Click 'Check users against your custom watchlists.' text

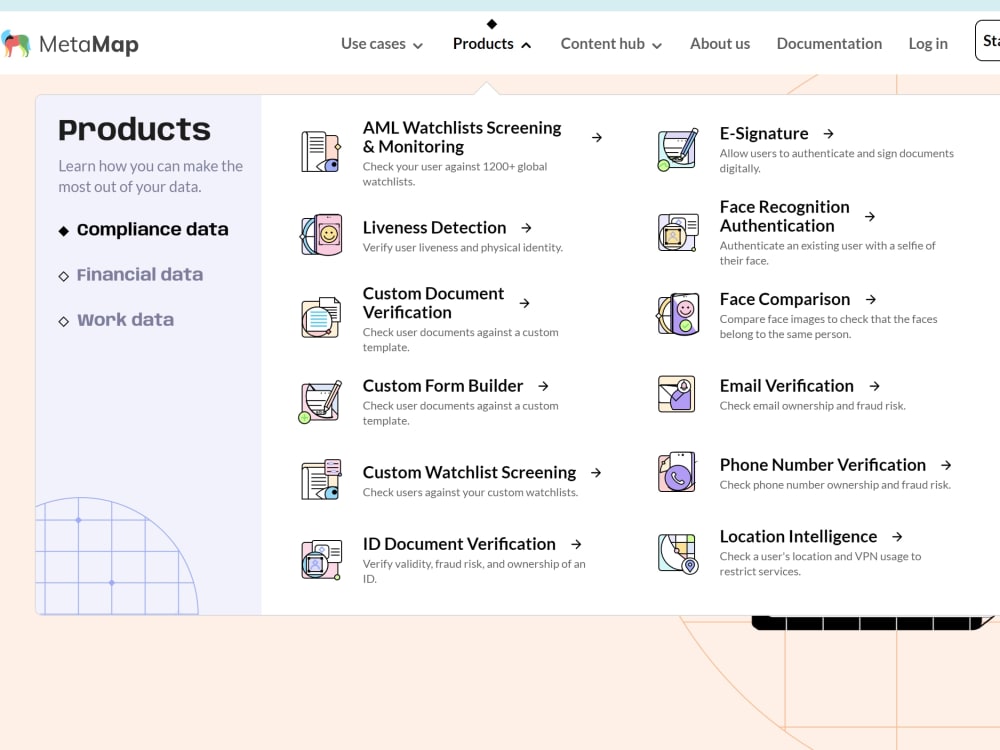pyautogui.click(x=471, y=492)
